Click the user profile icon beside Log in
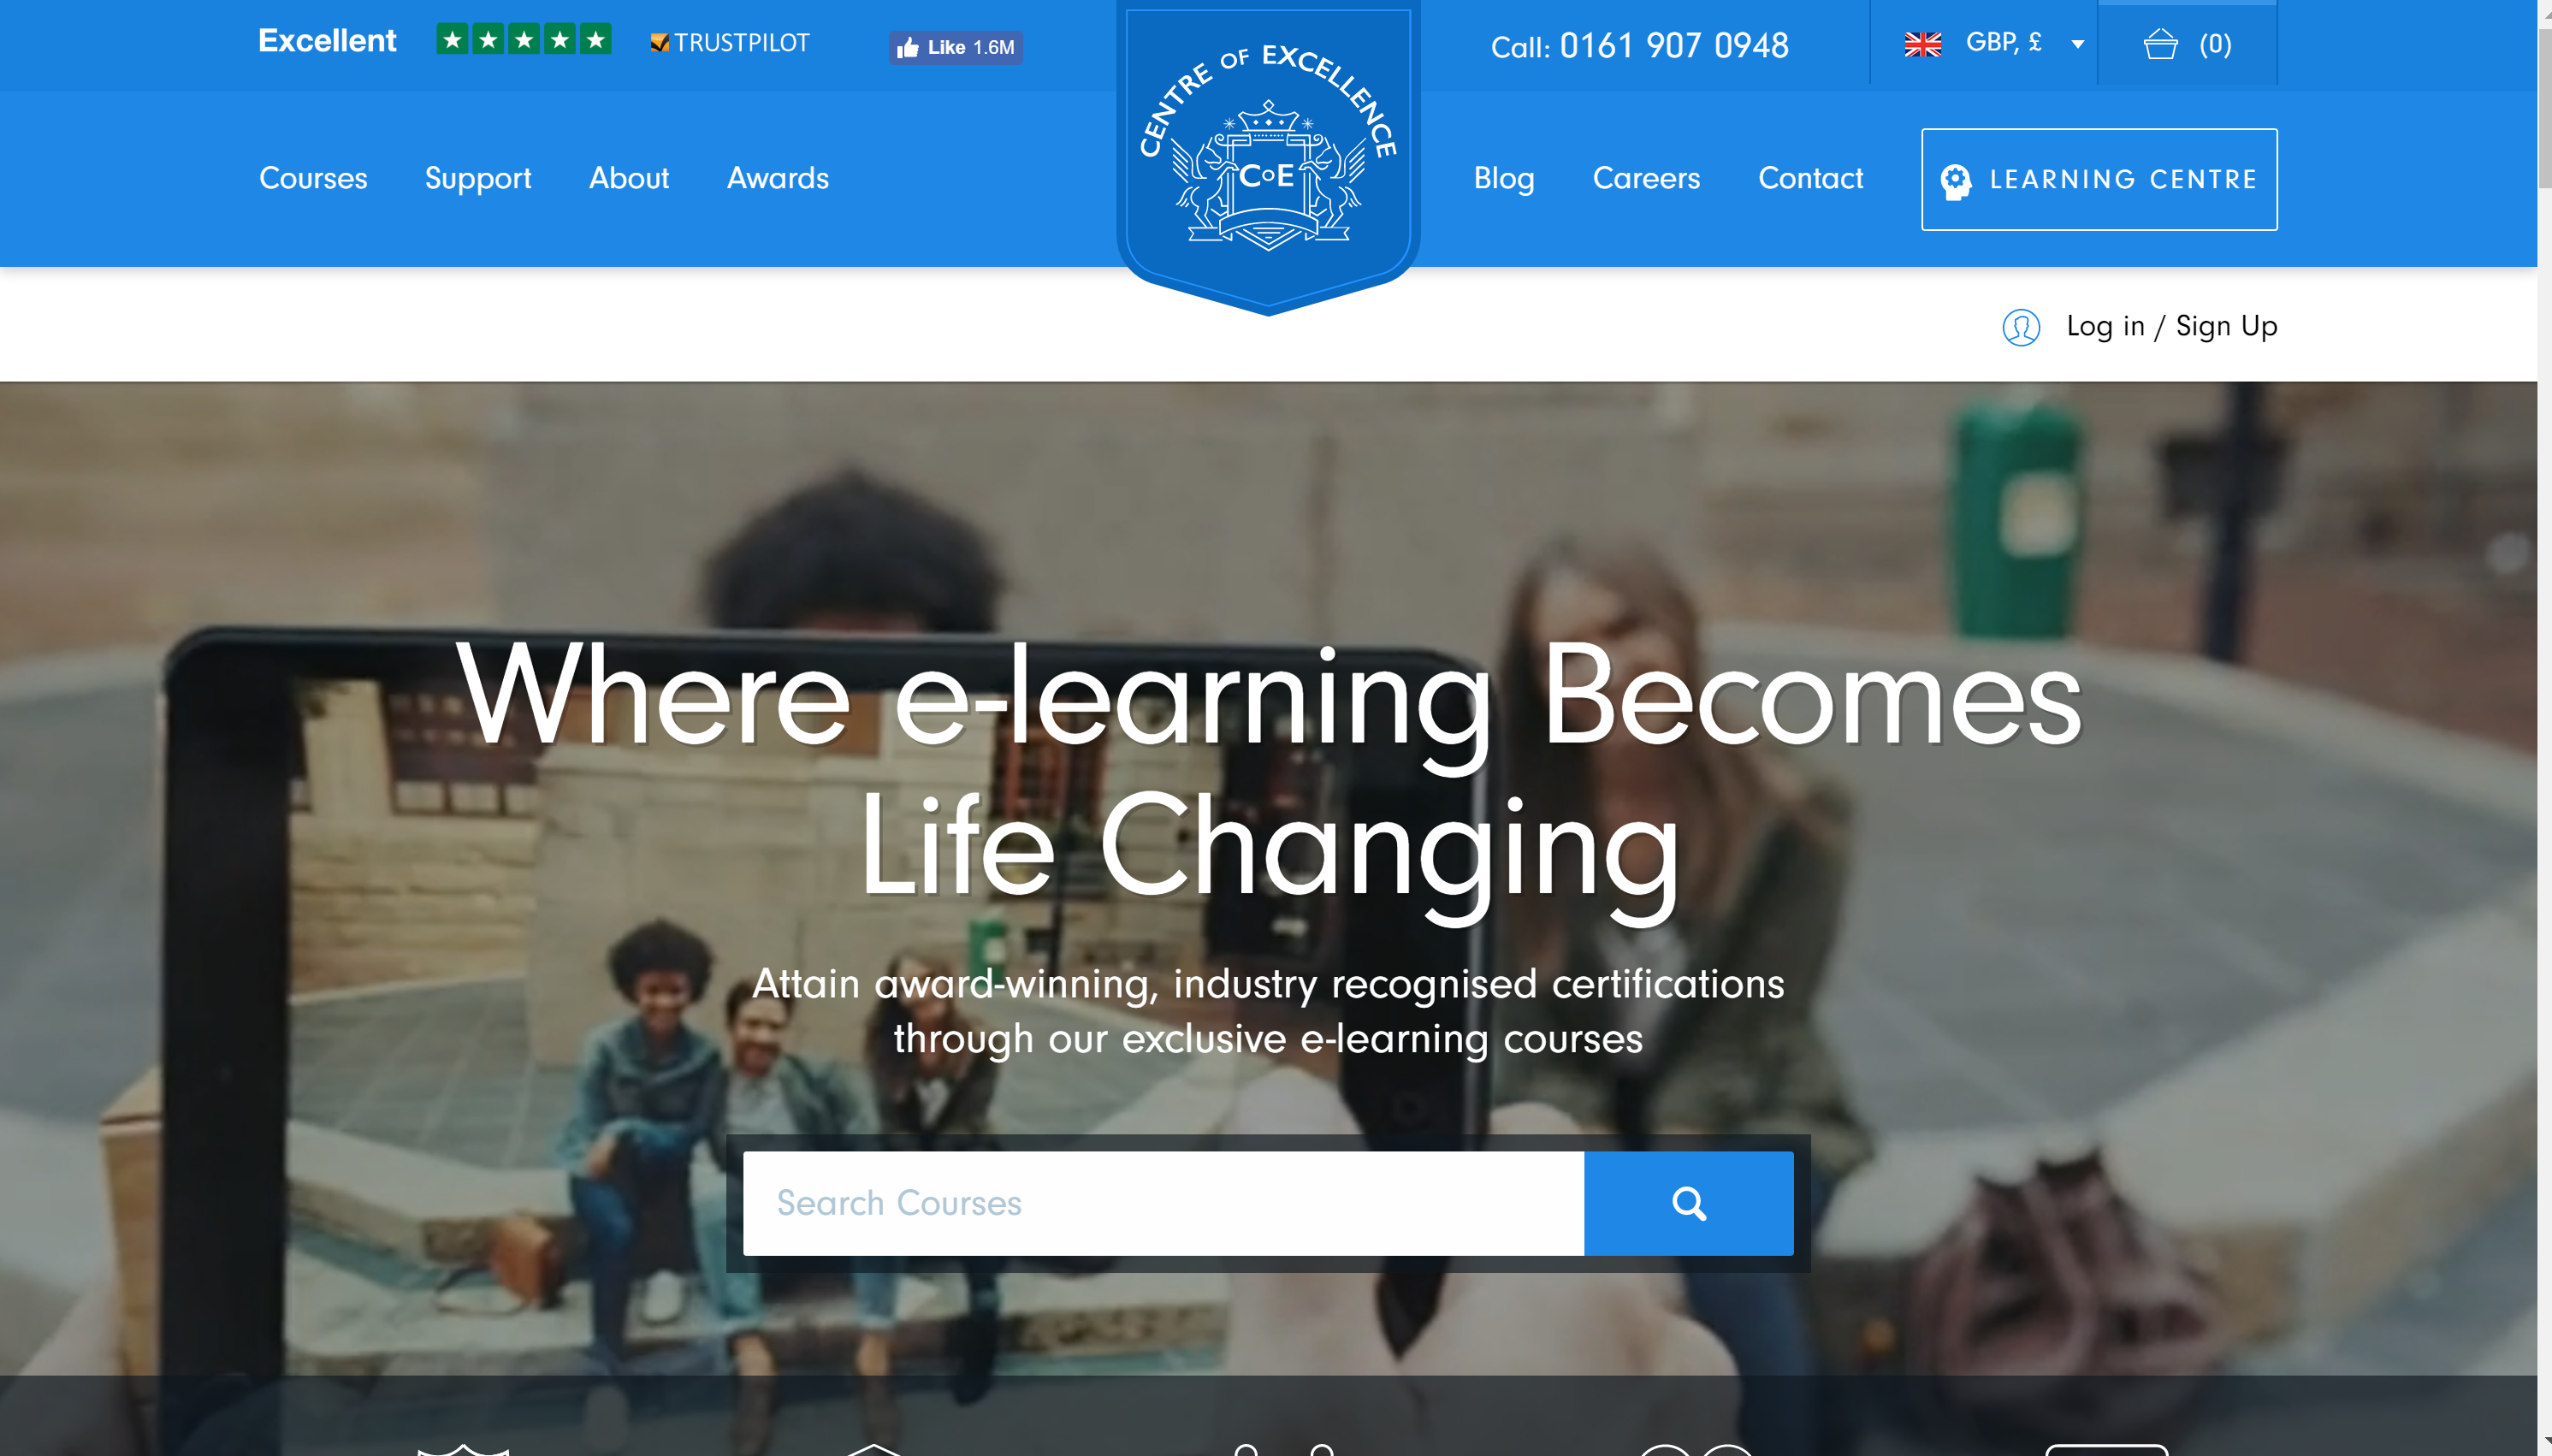This screenshot has width=2552, height=1456. 2021,327
